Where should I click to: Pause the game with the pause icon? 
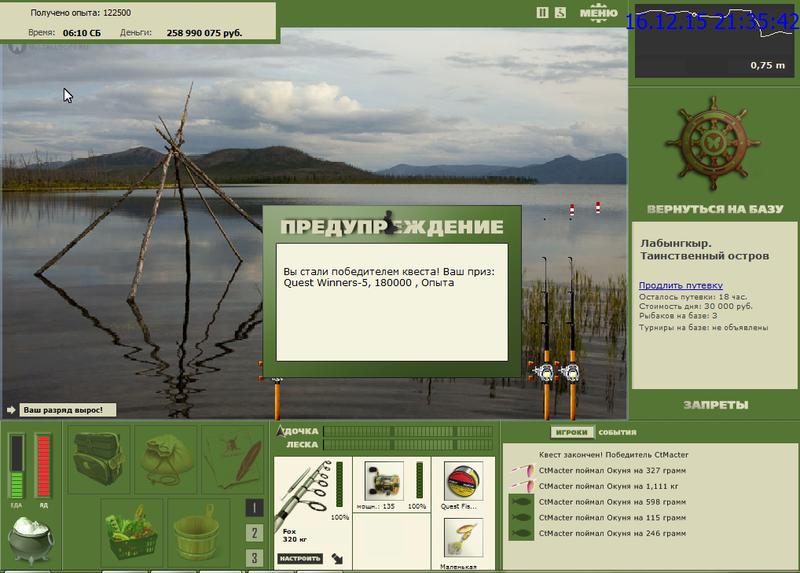coord(542,12)
